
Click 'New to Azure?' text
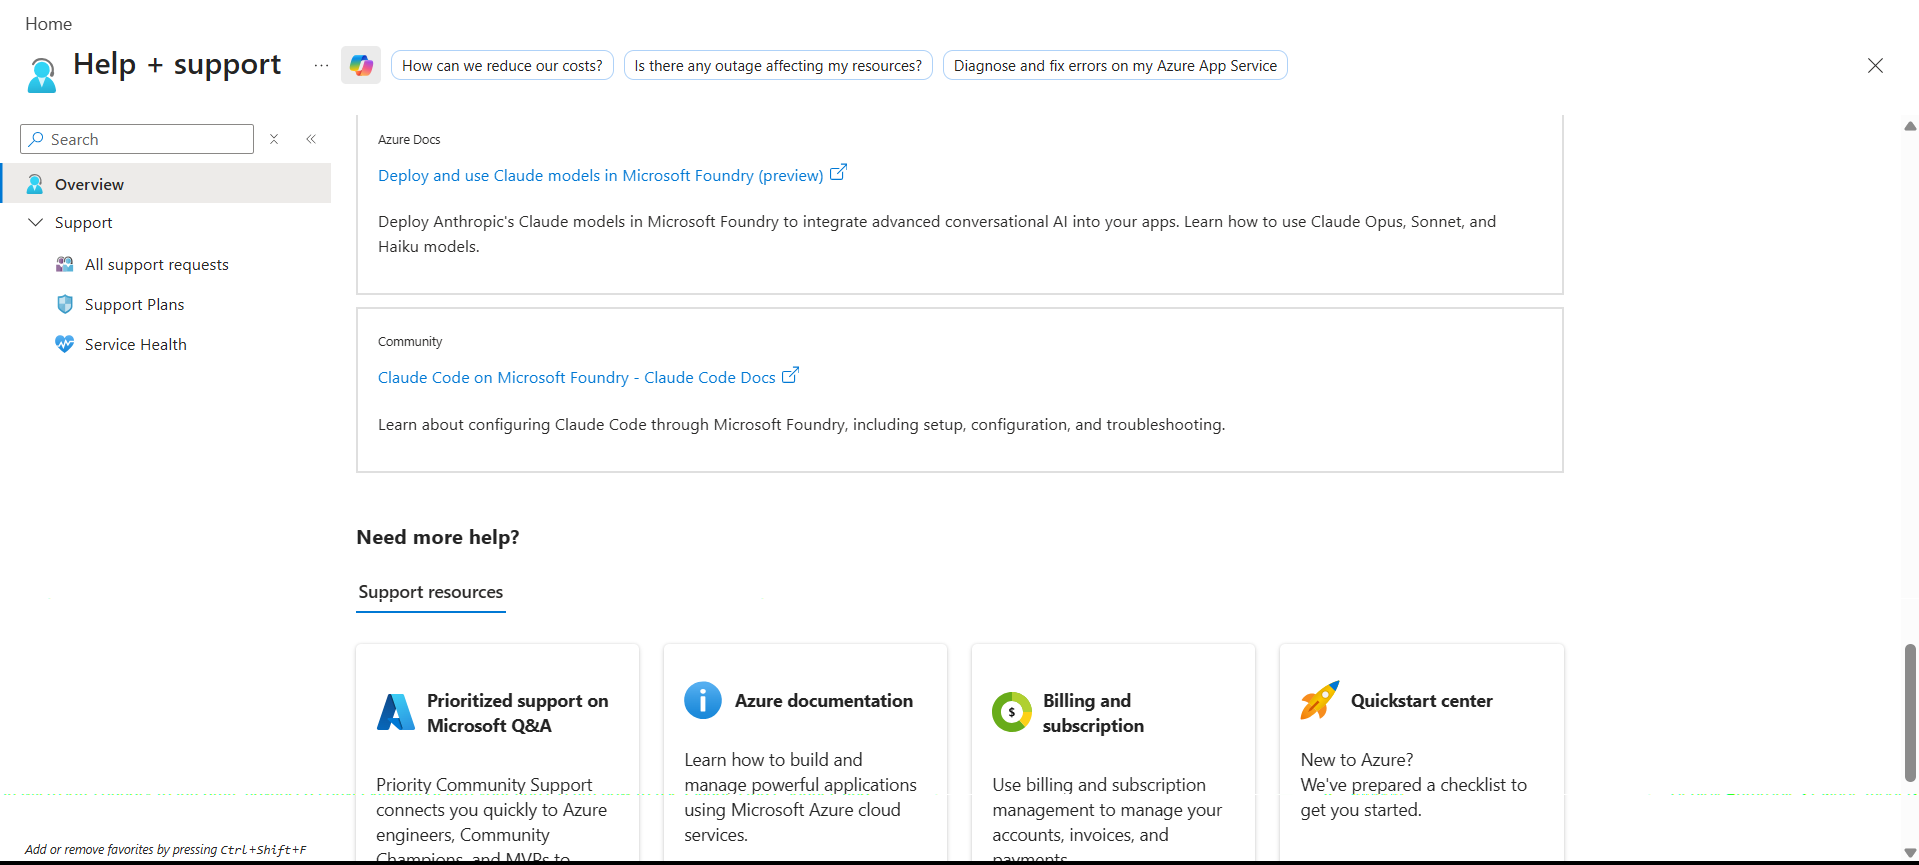[x=1357, y=759]
